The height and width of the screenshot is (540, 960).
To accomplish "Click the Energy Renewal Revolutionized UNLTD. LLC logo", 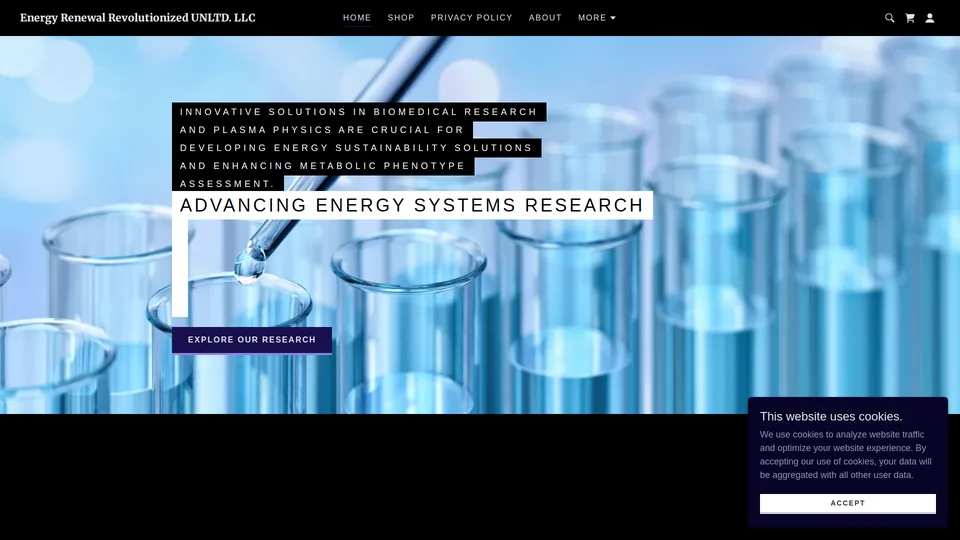I will [x=138, y=18].
